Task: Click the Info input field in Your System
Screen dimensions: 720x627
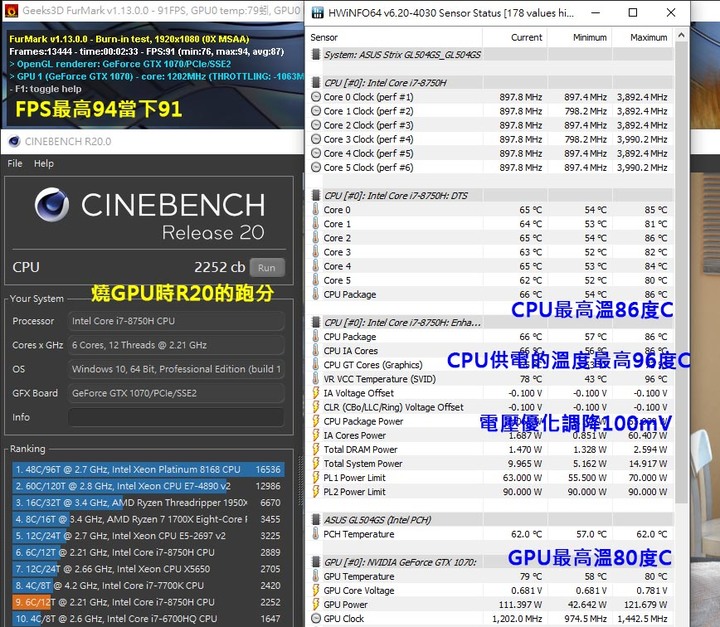Action: pyautogui.click(x=176, y=417)
